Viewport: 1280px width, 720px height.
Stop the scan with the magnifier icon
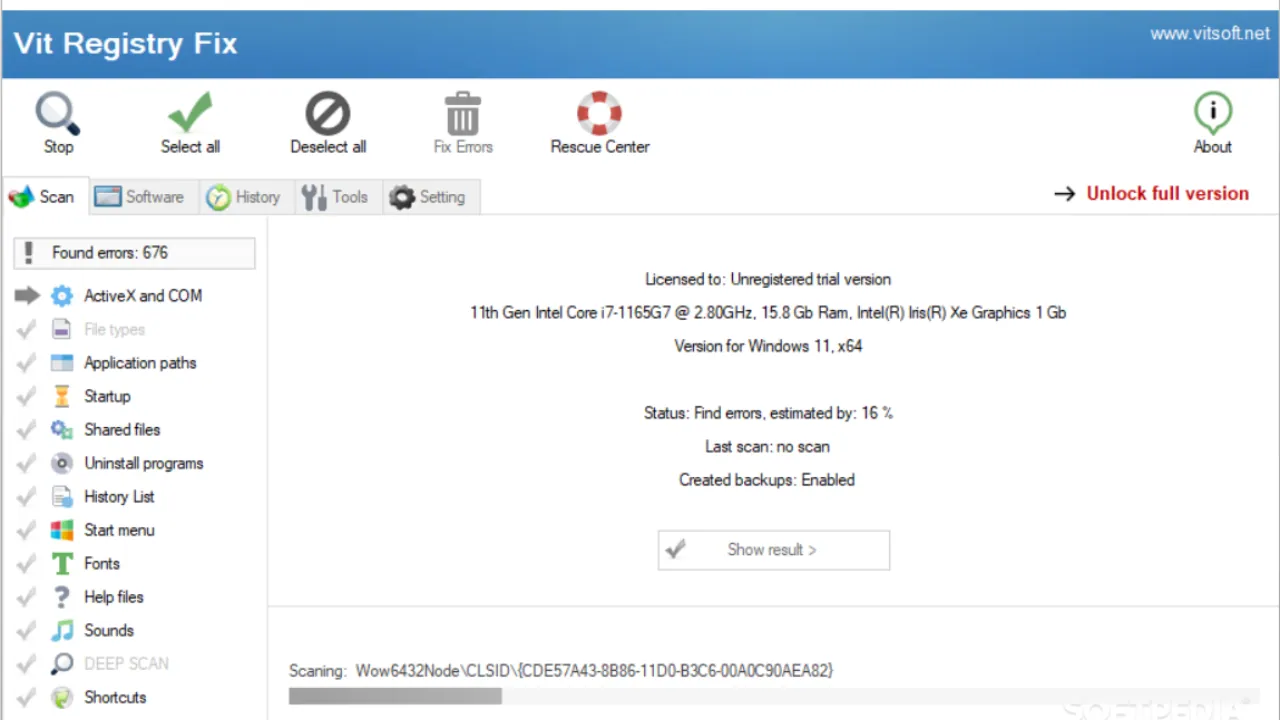click(x=58, y=114)
